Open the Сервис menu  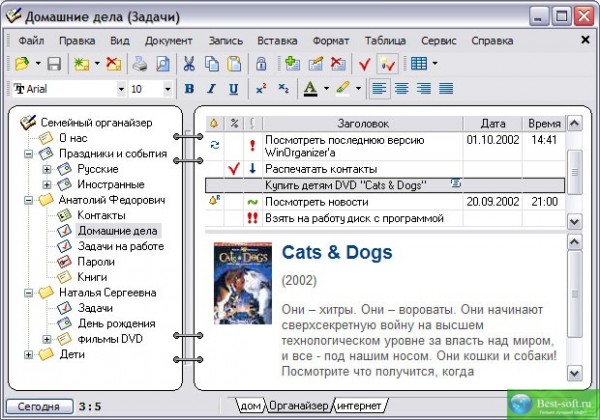click(x=439, y=41)
